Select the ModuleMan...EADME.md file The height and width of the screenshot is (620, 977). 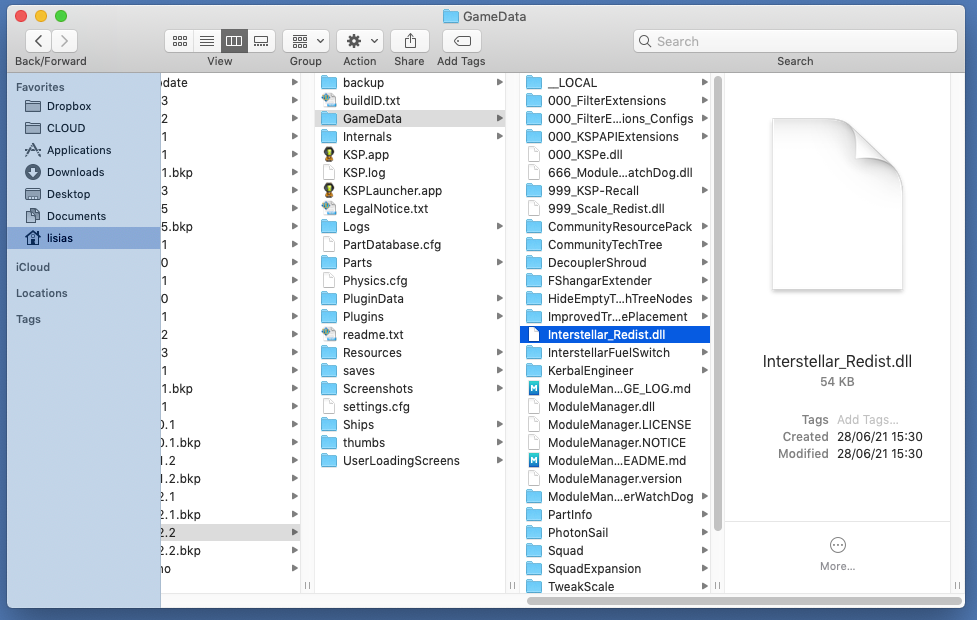(x=614, y=460)
